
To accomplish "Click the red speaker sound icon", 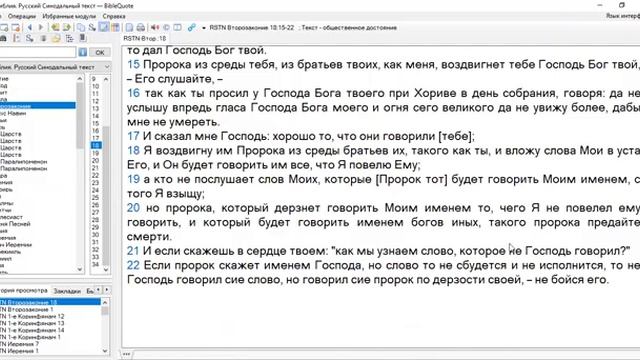I will point(155,27).
